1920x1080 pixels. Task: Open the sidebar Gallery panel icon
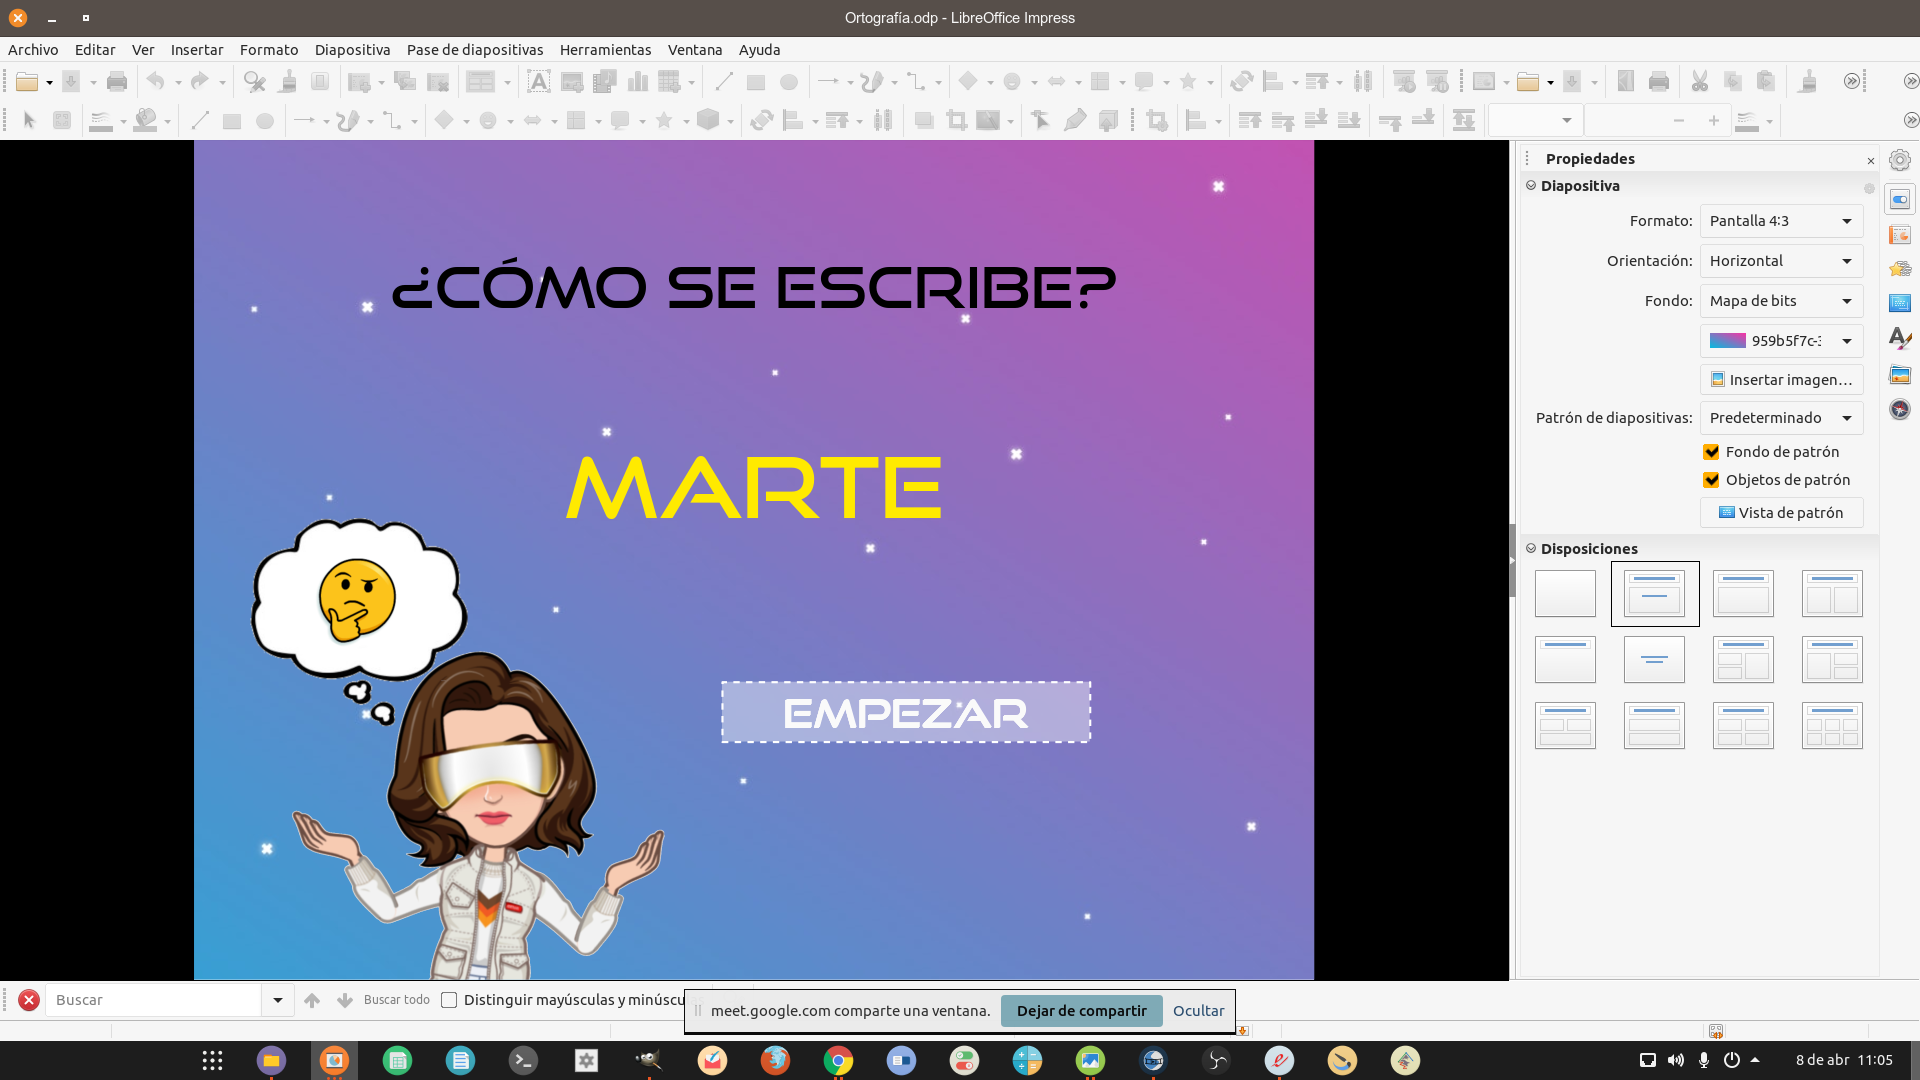pos(1900,375)
